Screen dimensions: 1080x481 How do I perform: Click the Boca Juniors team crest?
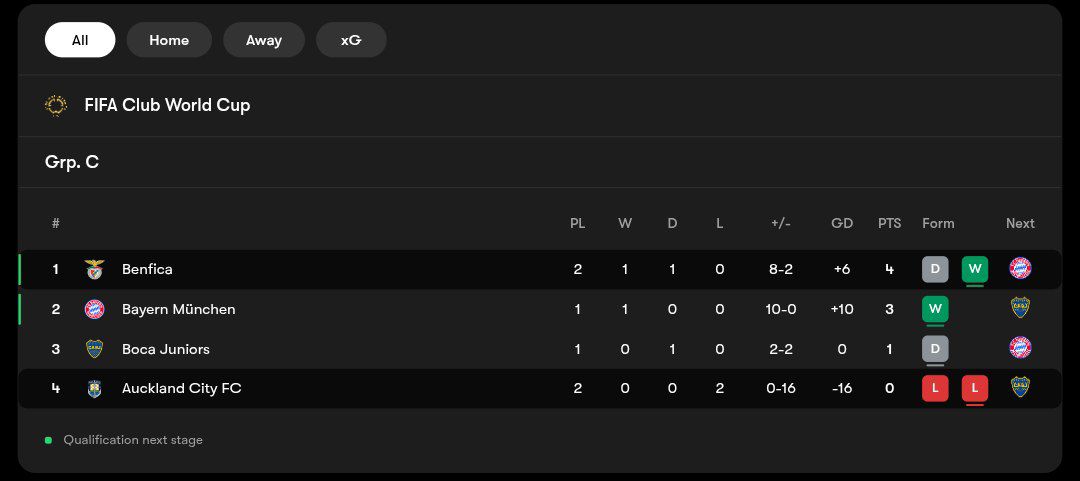click(94, 349)
